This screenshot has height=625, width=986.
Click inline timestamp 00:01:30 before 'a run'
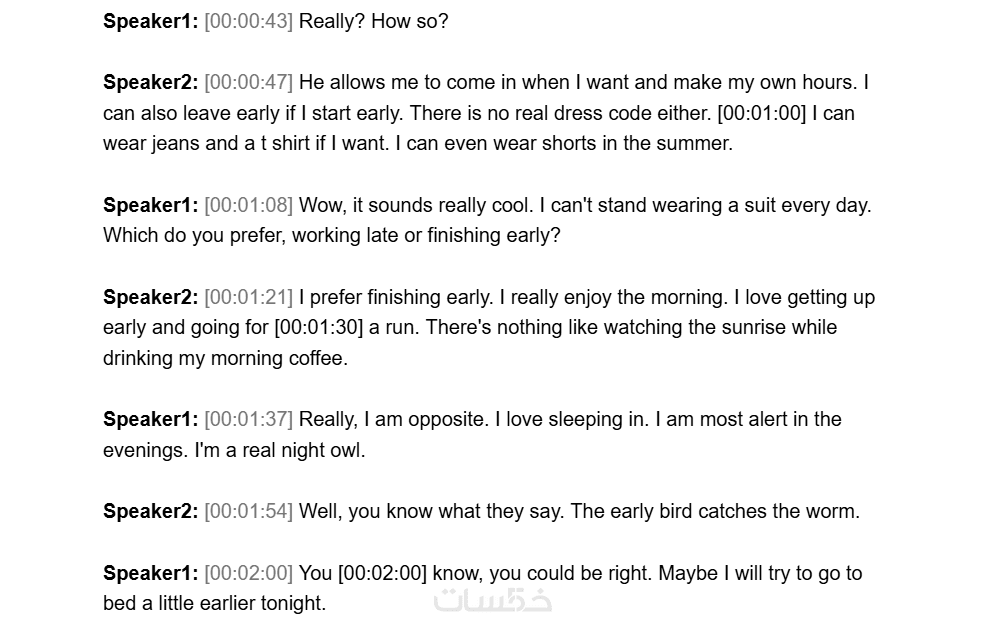click(319, 327)
